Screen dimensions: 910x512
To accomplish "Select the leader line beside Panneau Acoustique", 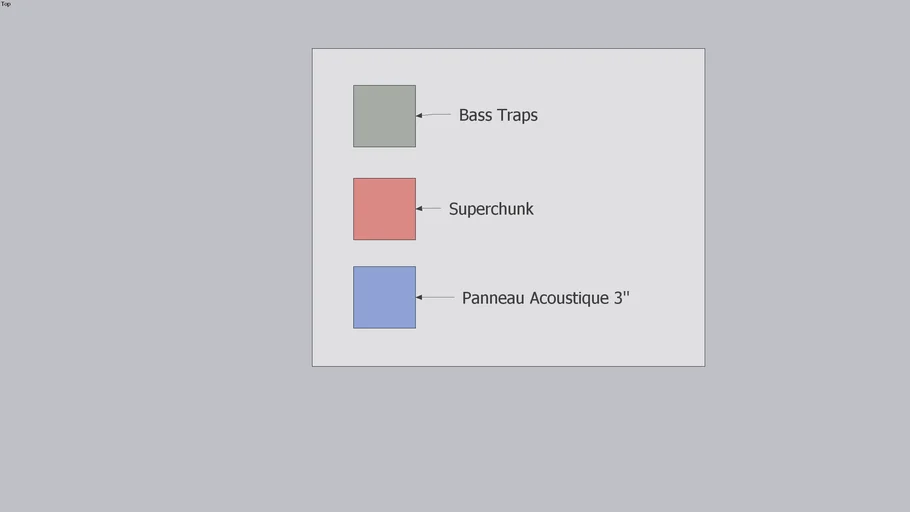I will [439, 297].
